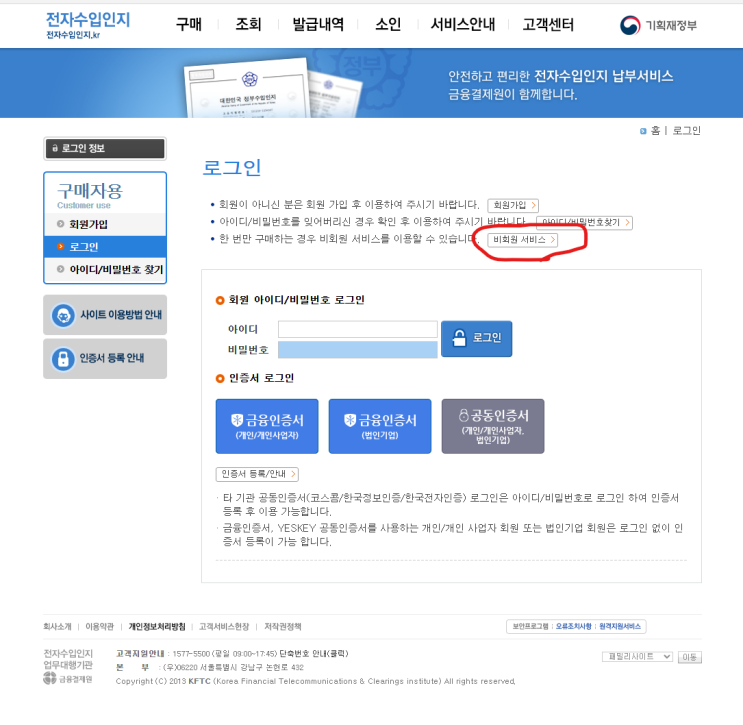Viewport: 743px width, 725px height.
Task: Open the 발급내역 top menu
Action: pyautogui.click(x=317, y=24)
